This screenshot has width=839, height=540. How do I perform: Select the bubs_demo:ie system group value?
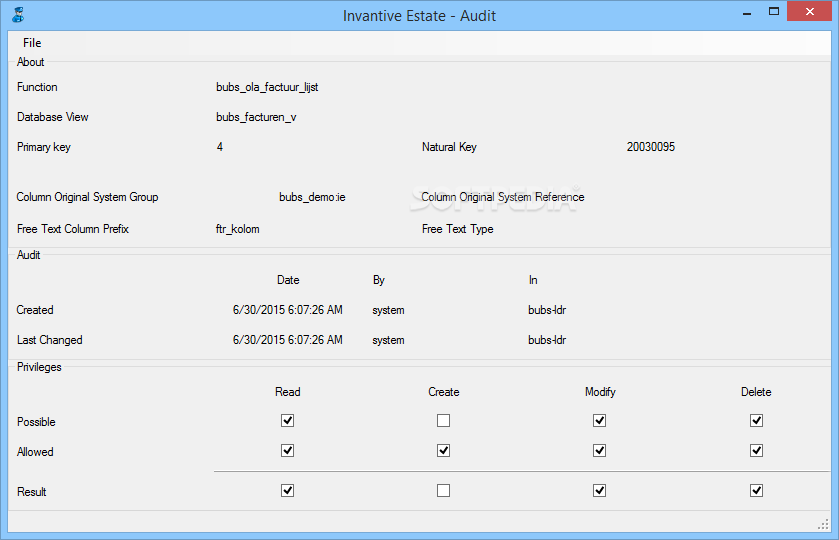312,197
